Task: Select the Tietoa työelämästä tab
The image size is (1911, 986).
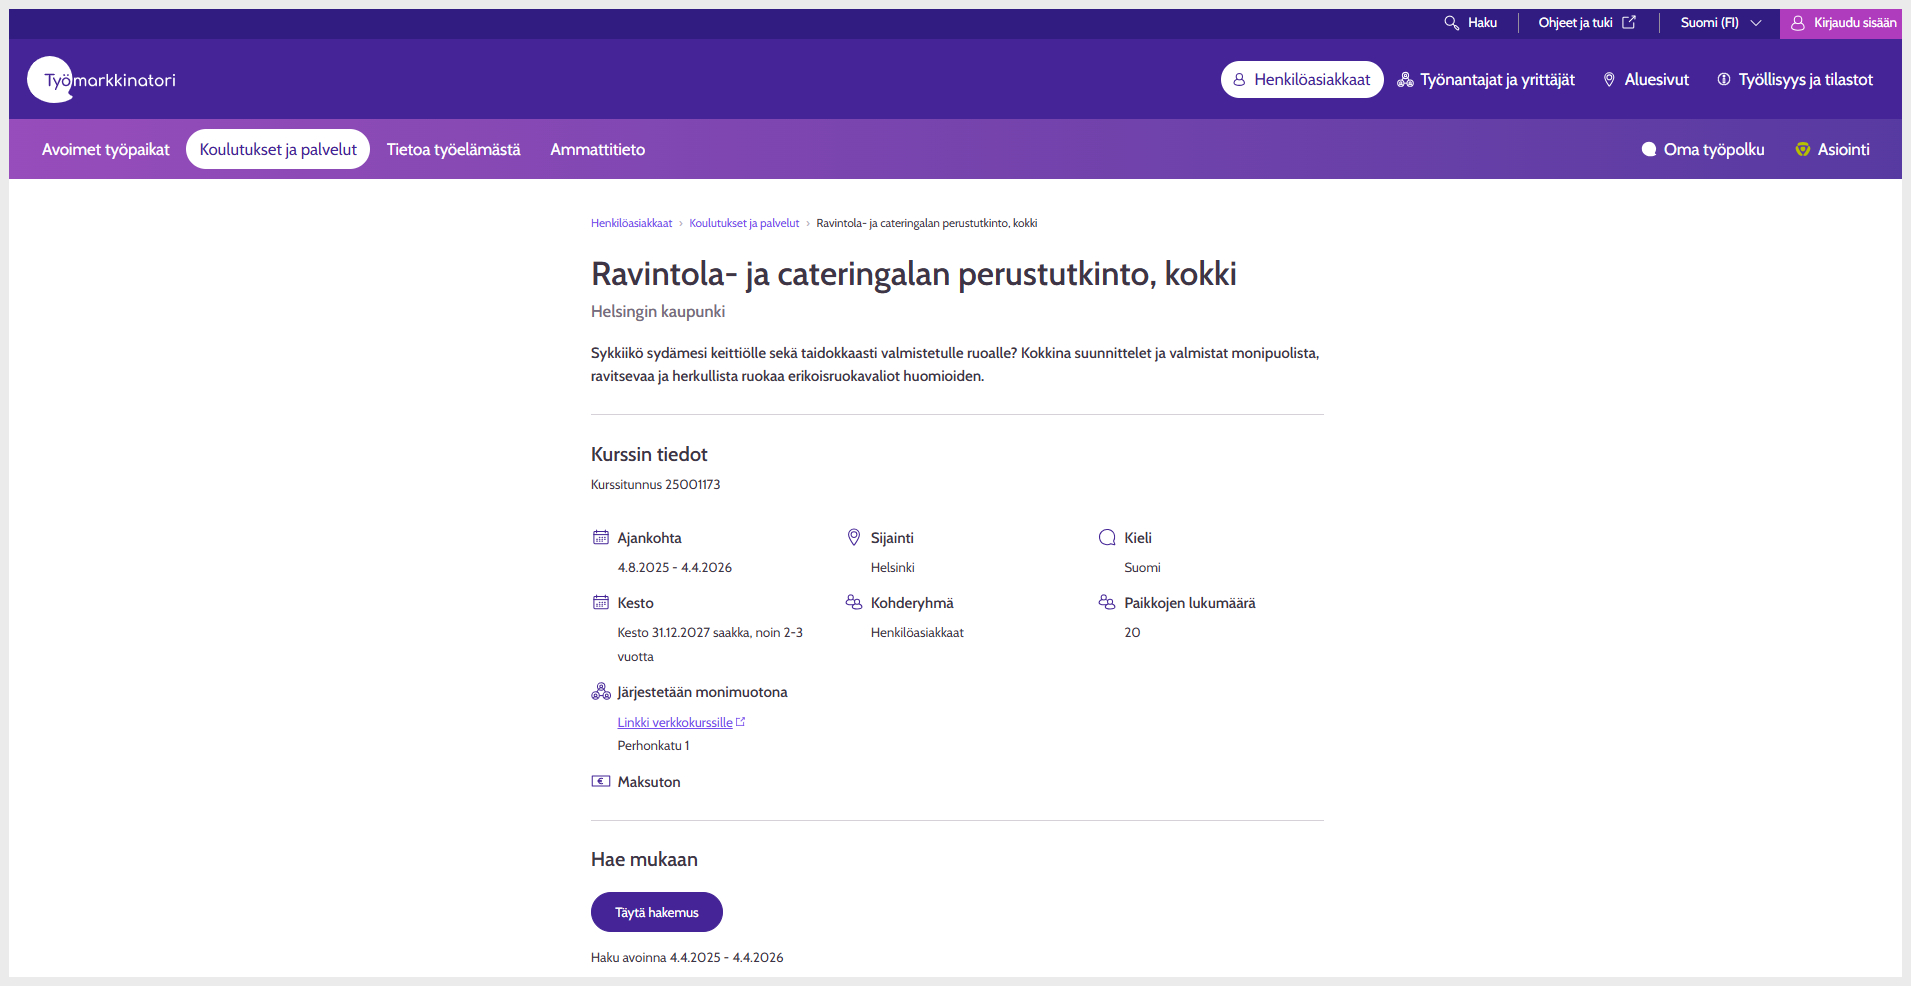Action: coord(453,150)
